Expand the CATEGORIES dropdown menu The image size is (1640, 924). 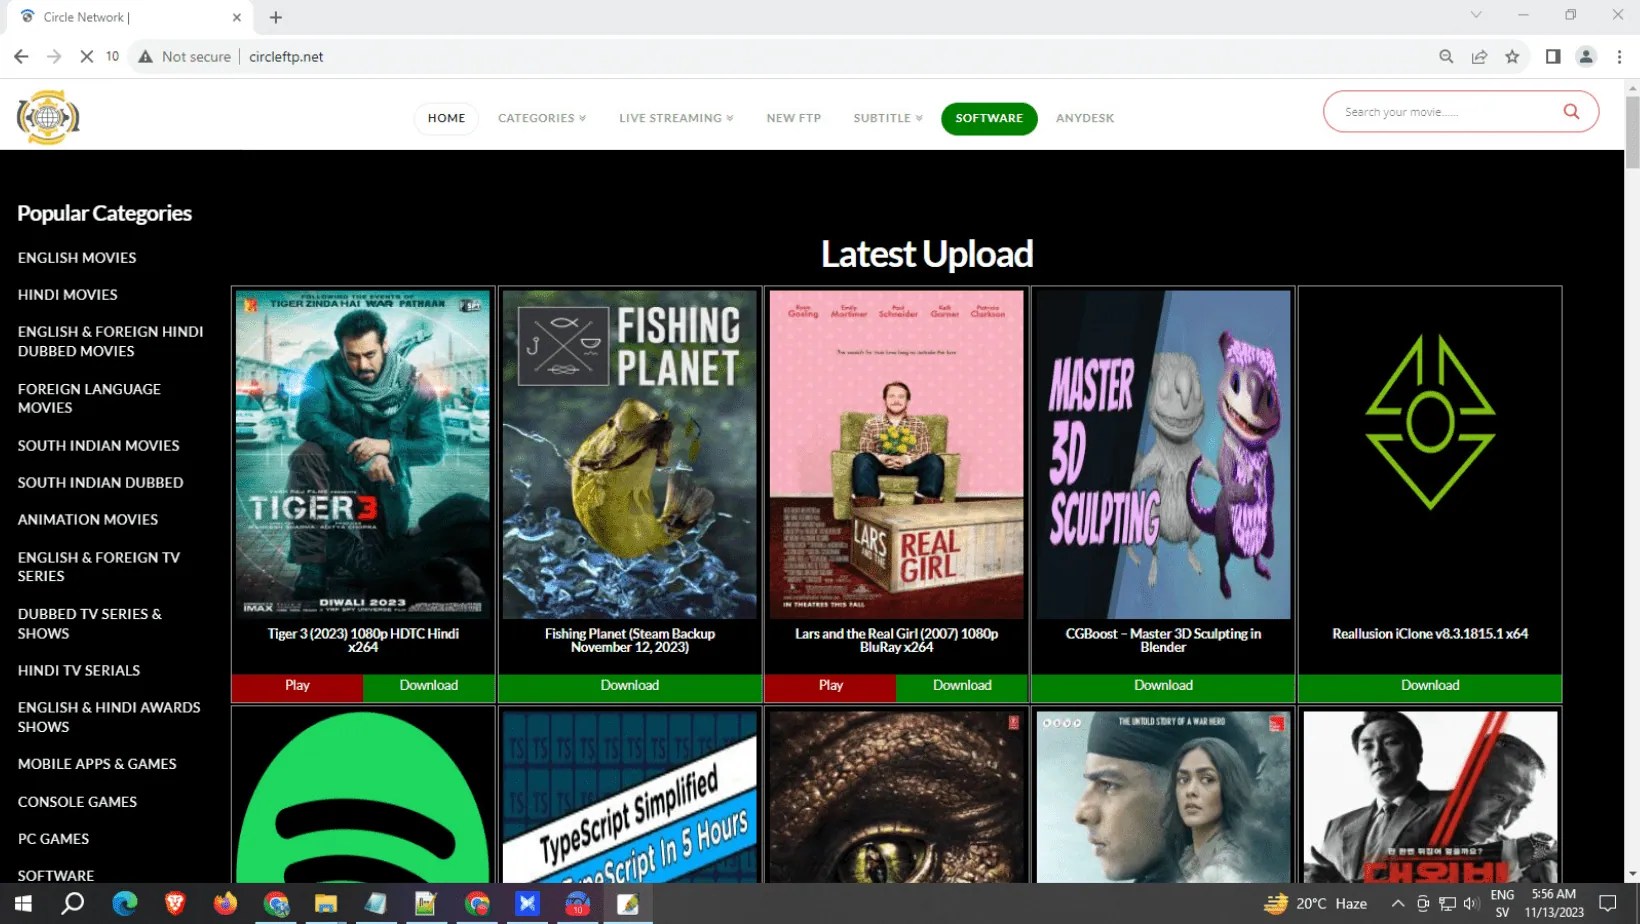[x=541, y=118]
